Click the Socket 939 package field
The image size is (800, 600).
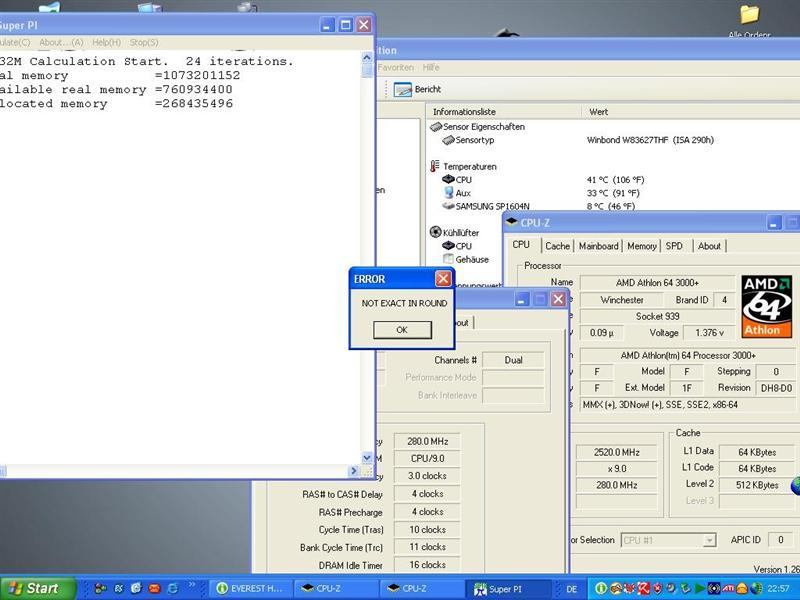(x=657, y=316)
